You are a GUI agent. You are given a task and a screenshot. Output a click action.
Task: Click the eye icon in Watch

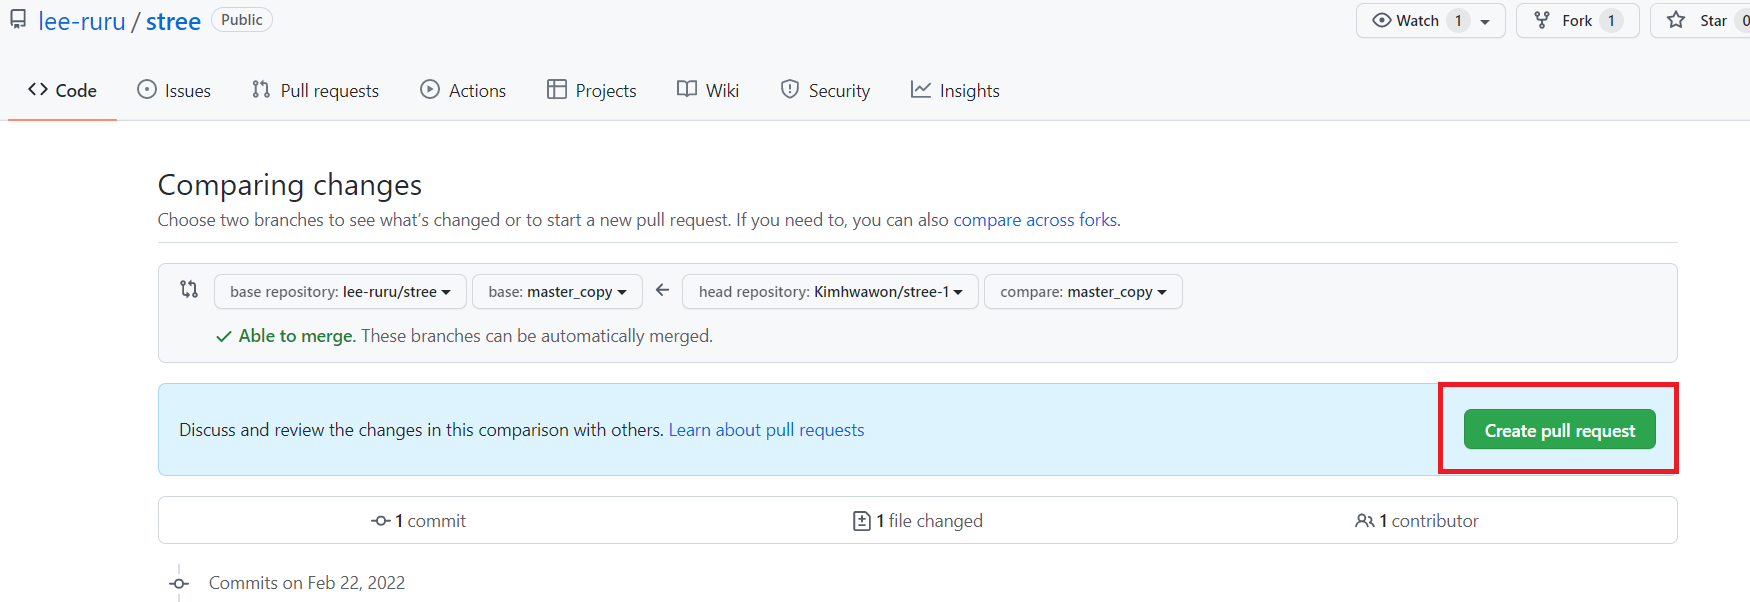point(1382,20)
